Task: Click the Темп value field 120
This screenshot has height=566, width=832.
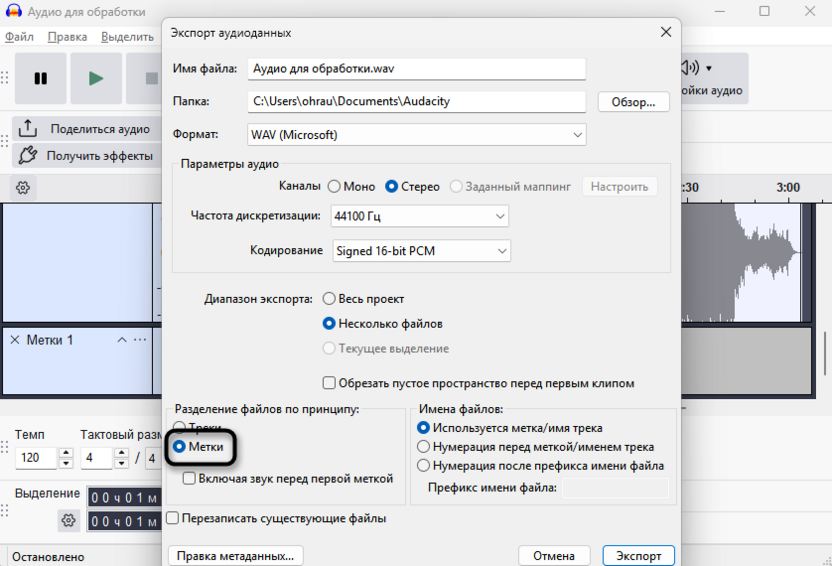Action: (x=36, y=458)
